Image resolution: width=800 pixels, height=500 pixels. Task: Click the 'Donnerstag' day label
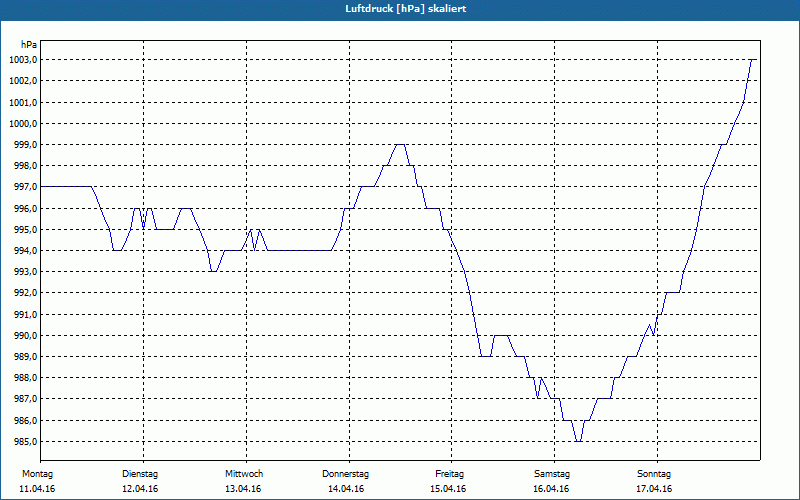click(x=345, y=474)
